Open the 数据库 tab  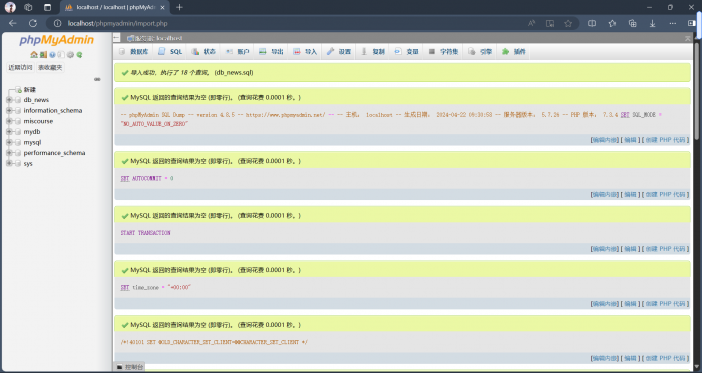click(133, 52)
